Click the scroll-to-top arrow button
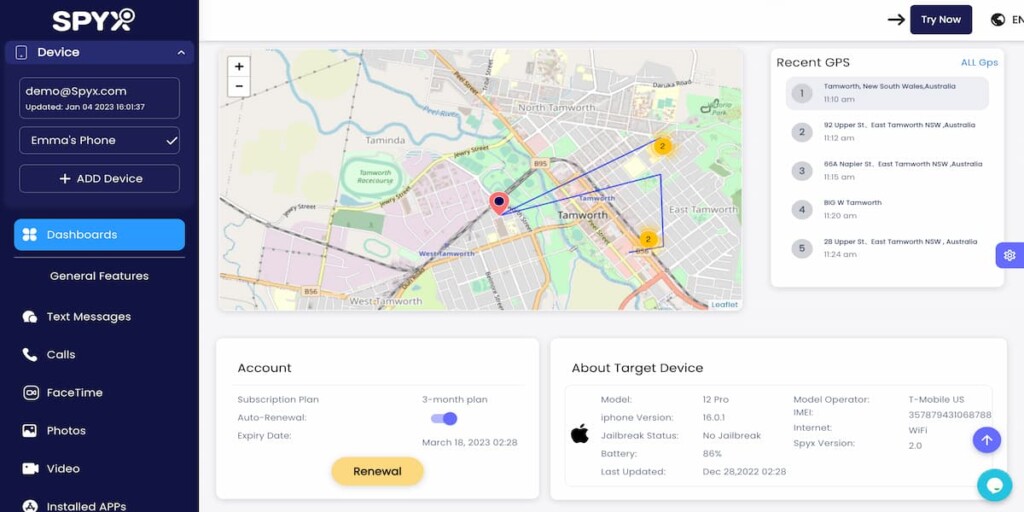 (x=987, y=440)
